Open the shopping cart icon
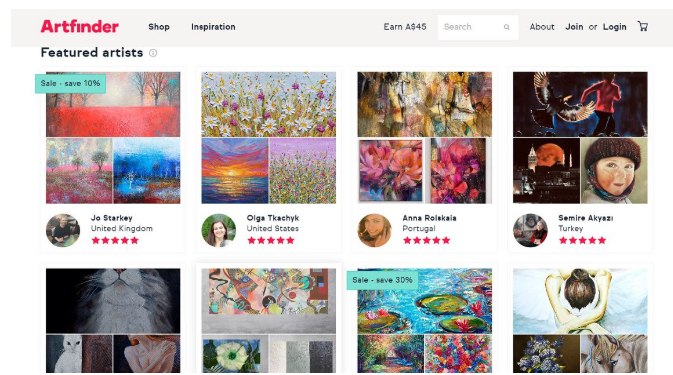Image resolution: width=673 pixels, height=375 pixels. [643, 26]
